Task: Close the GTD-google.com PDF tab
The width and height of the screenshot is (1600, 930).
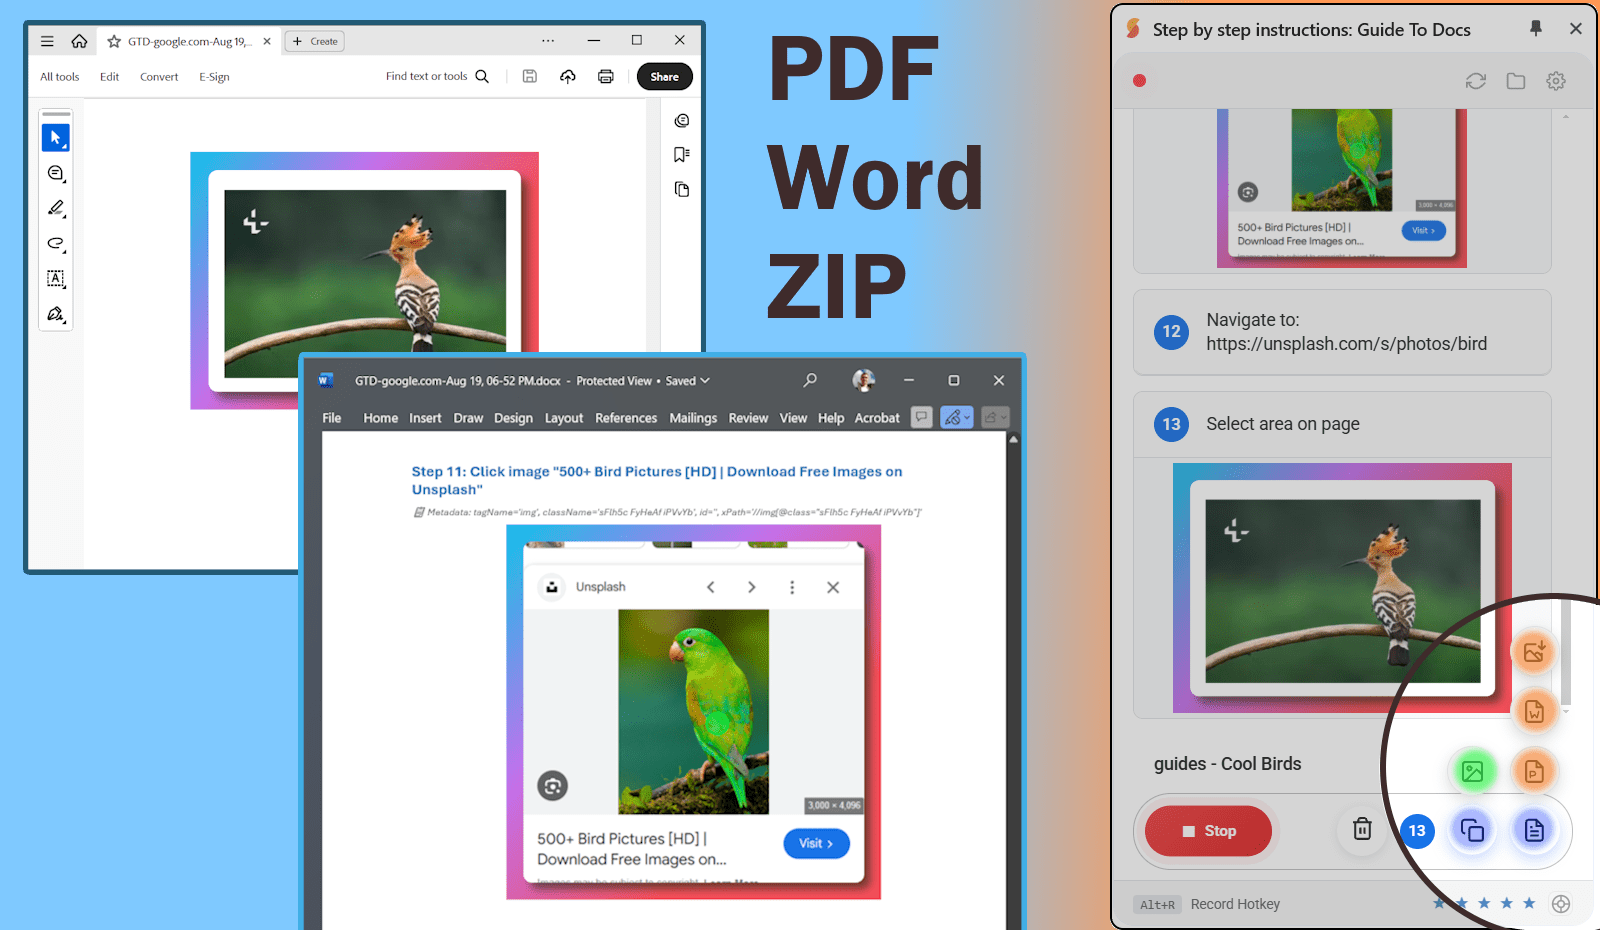Action: [267, 41]
